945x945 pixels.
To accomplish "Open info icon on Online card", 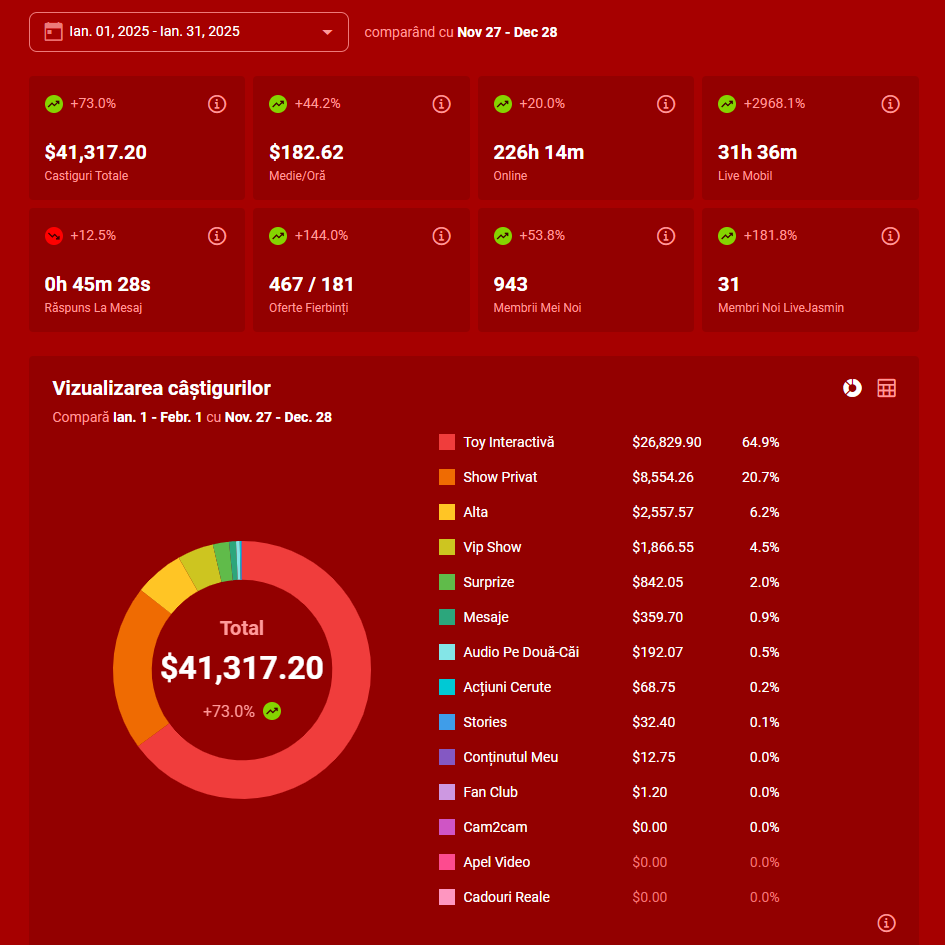I will 665,104.
